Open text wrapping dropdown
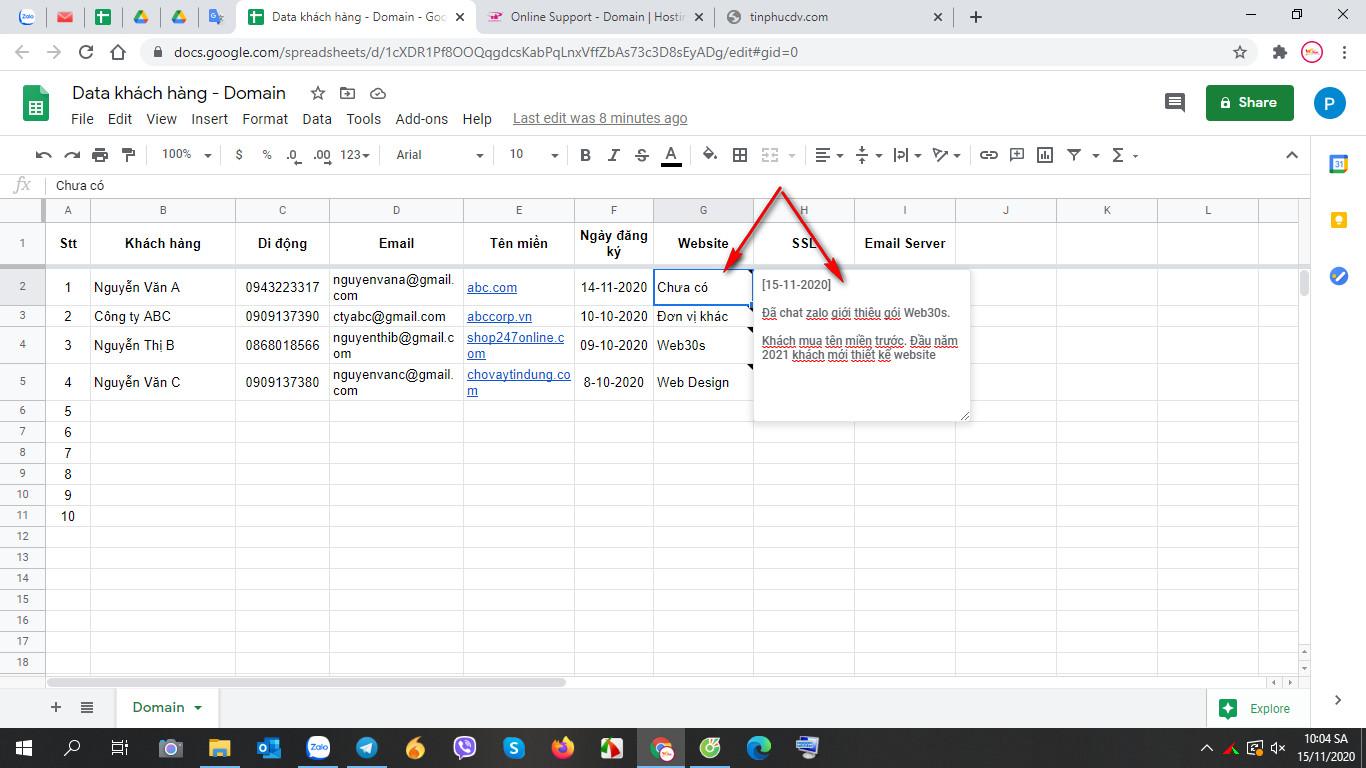This screenshot has width=1366, height=768. click(x=907, y=155)
